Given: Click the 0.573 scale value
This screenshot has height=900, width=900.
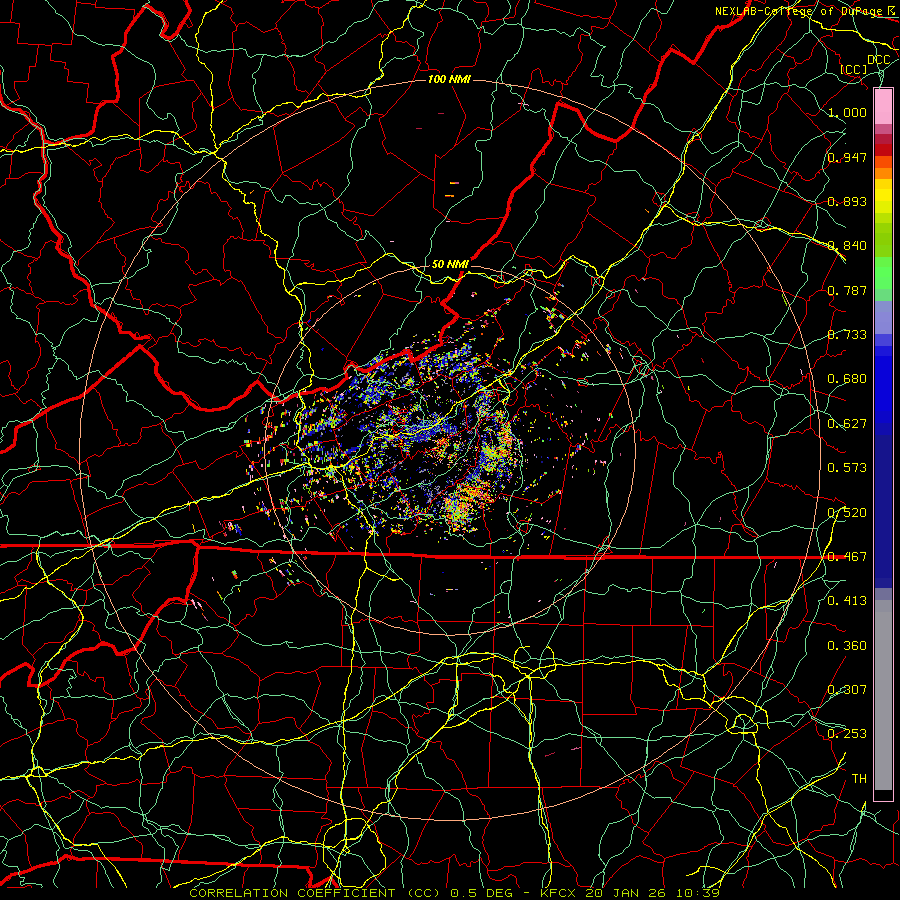Looking at the screenshot, I should point(847,468).
